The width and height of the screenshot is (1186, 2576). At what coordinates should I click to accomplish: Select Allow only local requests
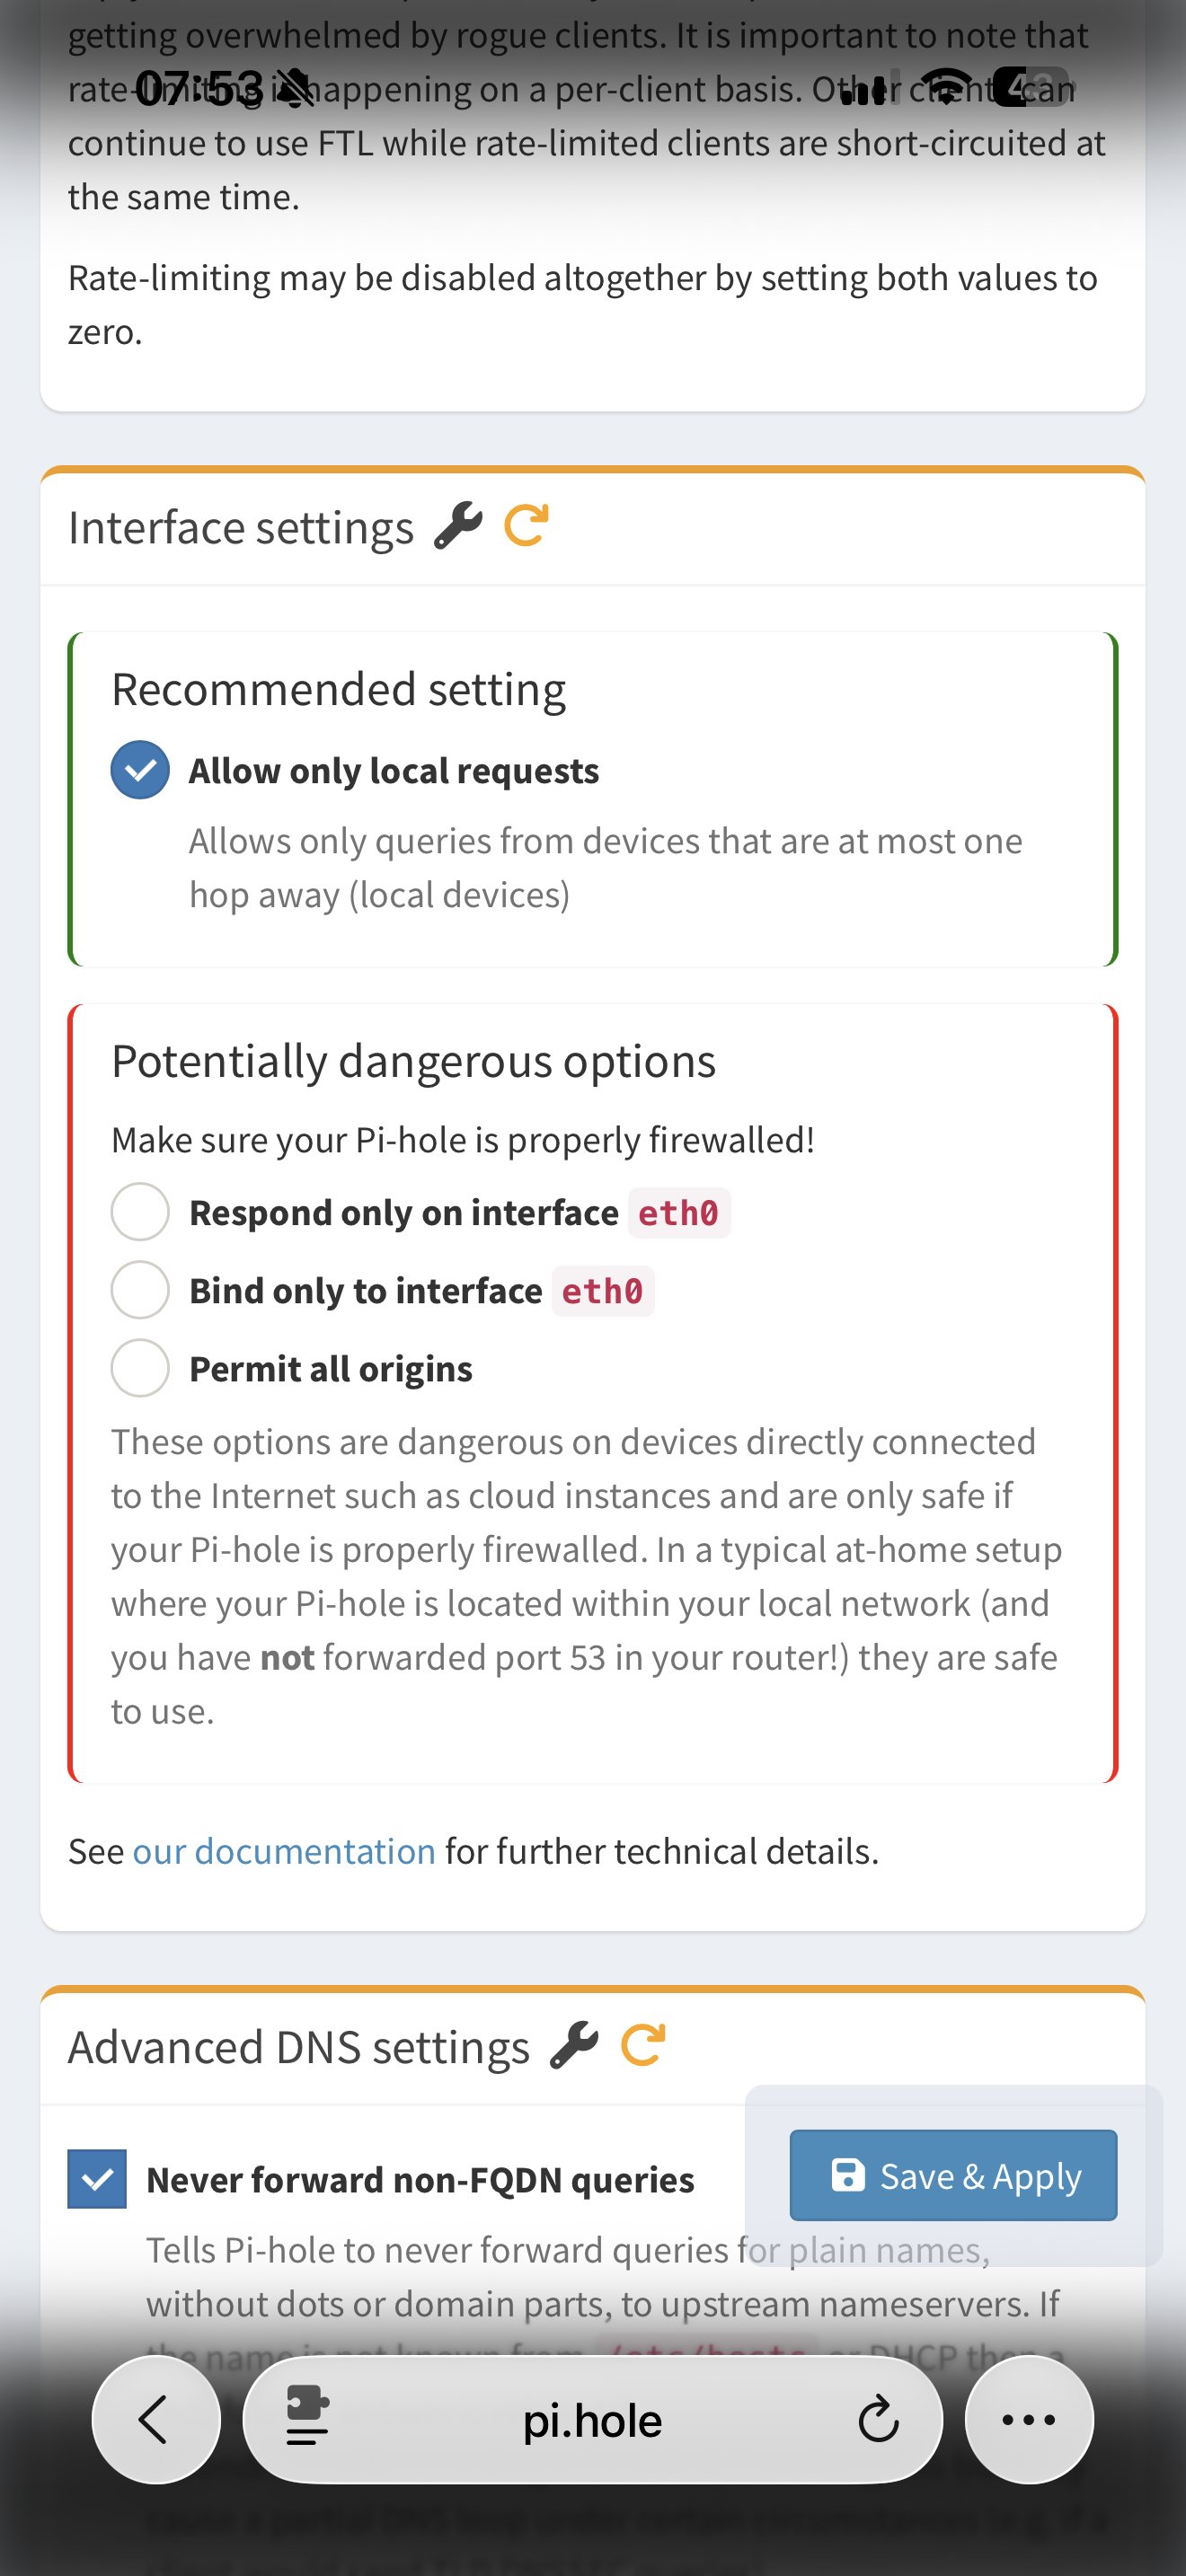pyautogui.click(x=140, y=770)
